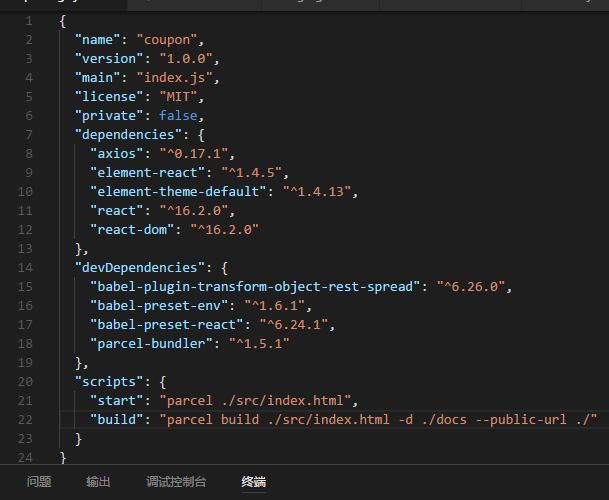Click the "main" key
The height and width of the screenshot is (500, 609).
coord(97,78)
